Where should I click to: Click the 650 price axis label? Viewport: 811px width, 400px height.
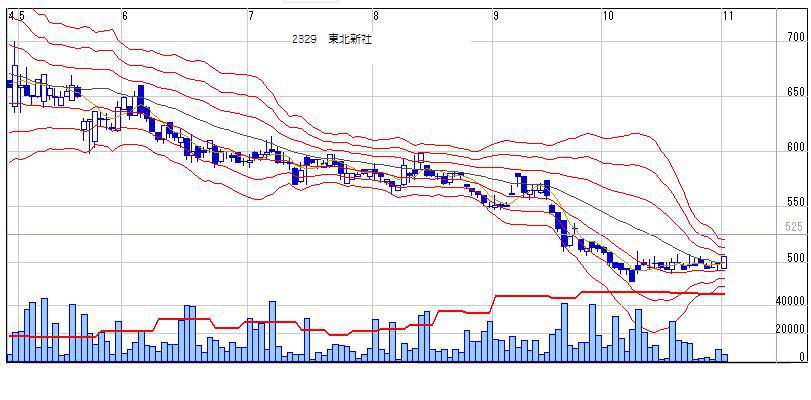click(x=796, y=92)
